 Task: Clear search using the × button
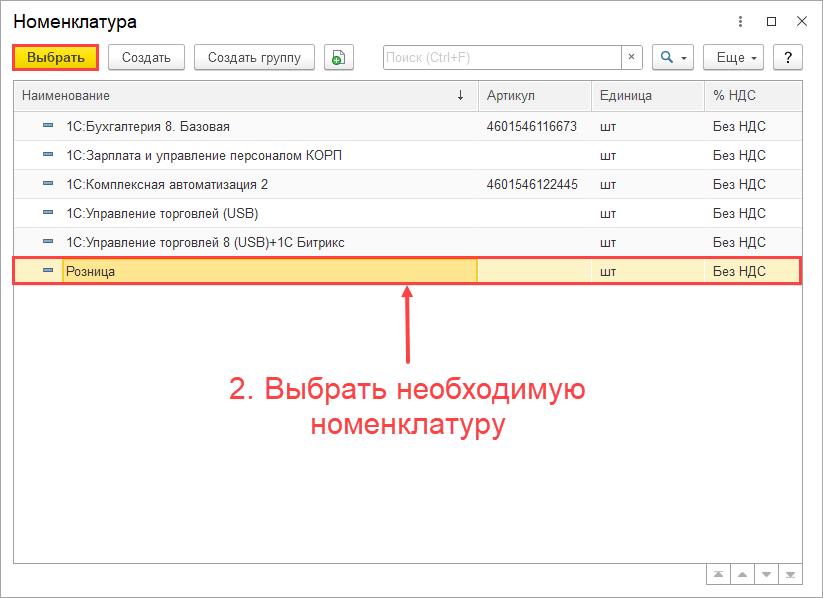[631, 57]
